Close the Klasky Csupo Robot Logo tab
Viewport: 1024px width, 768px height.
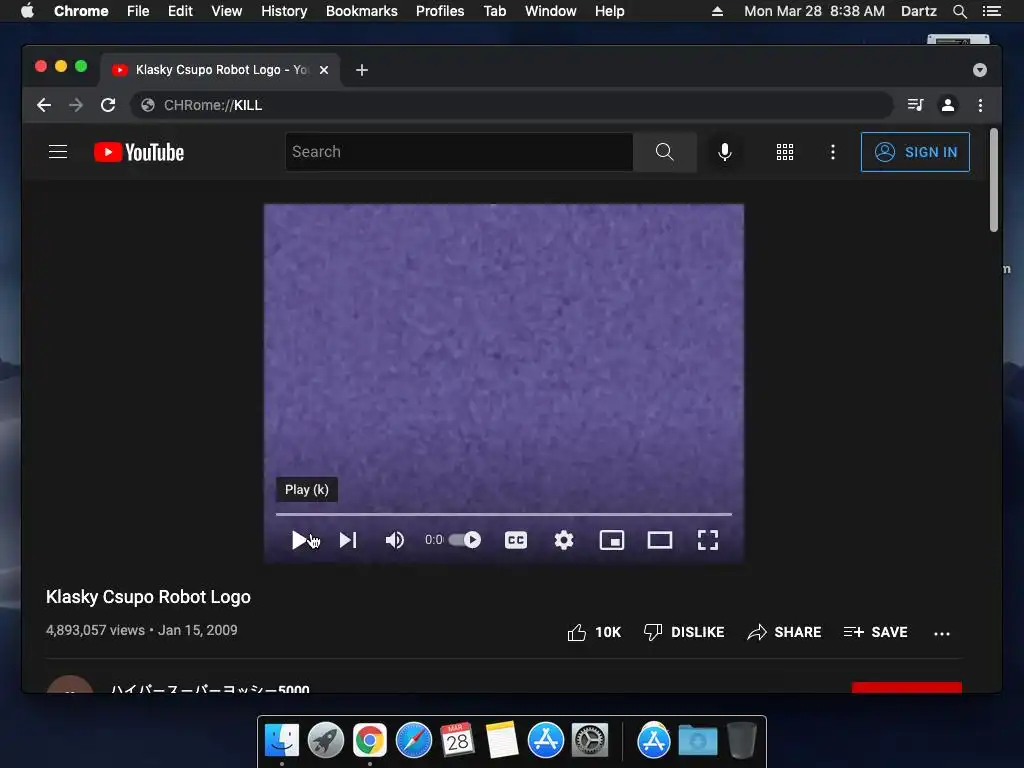coord(324,70)
